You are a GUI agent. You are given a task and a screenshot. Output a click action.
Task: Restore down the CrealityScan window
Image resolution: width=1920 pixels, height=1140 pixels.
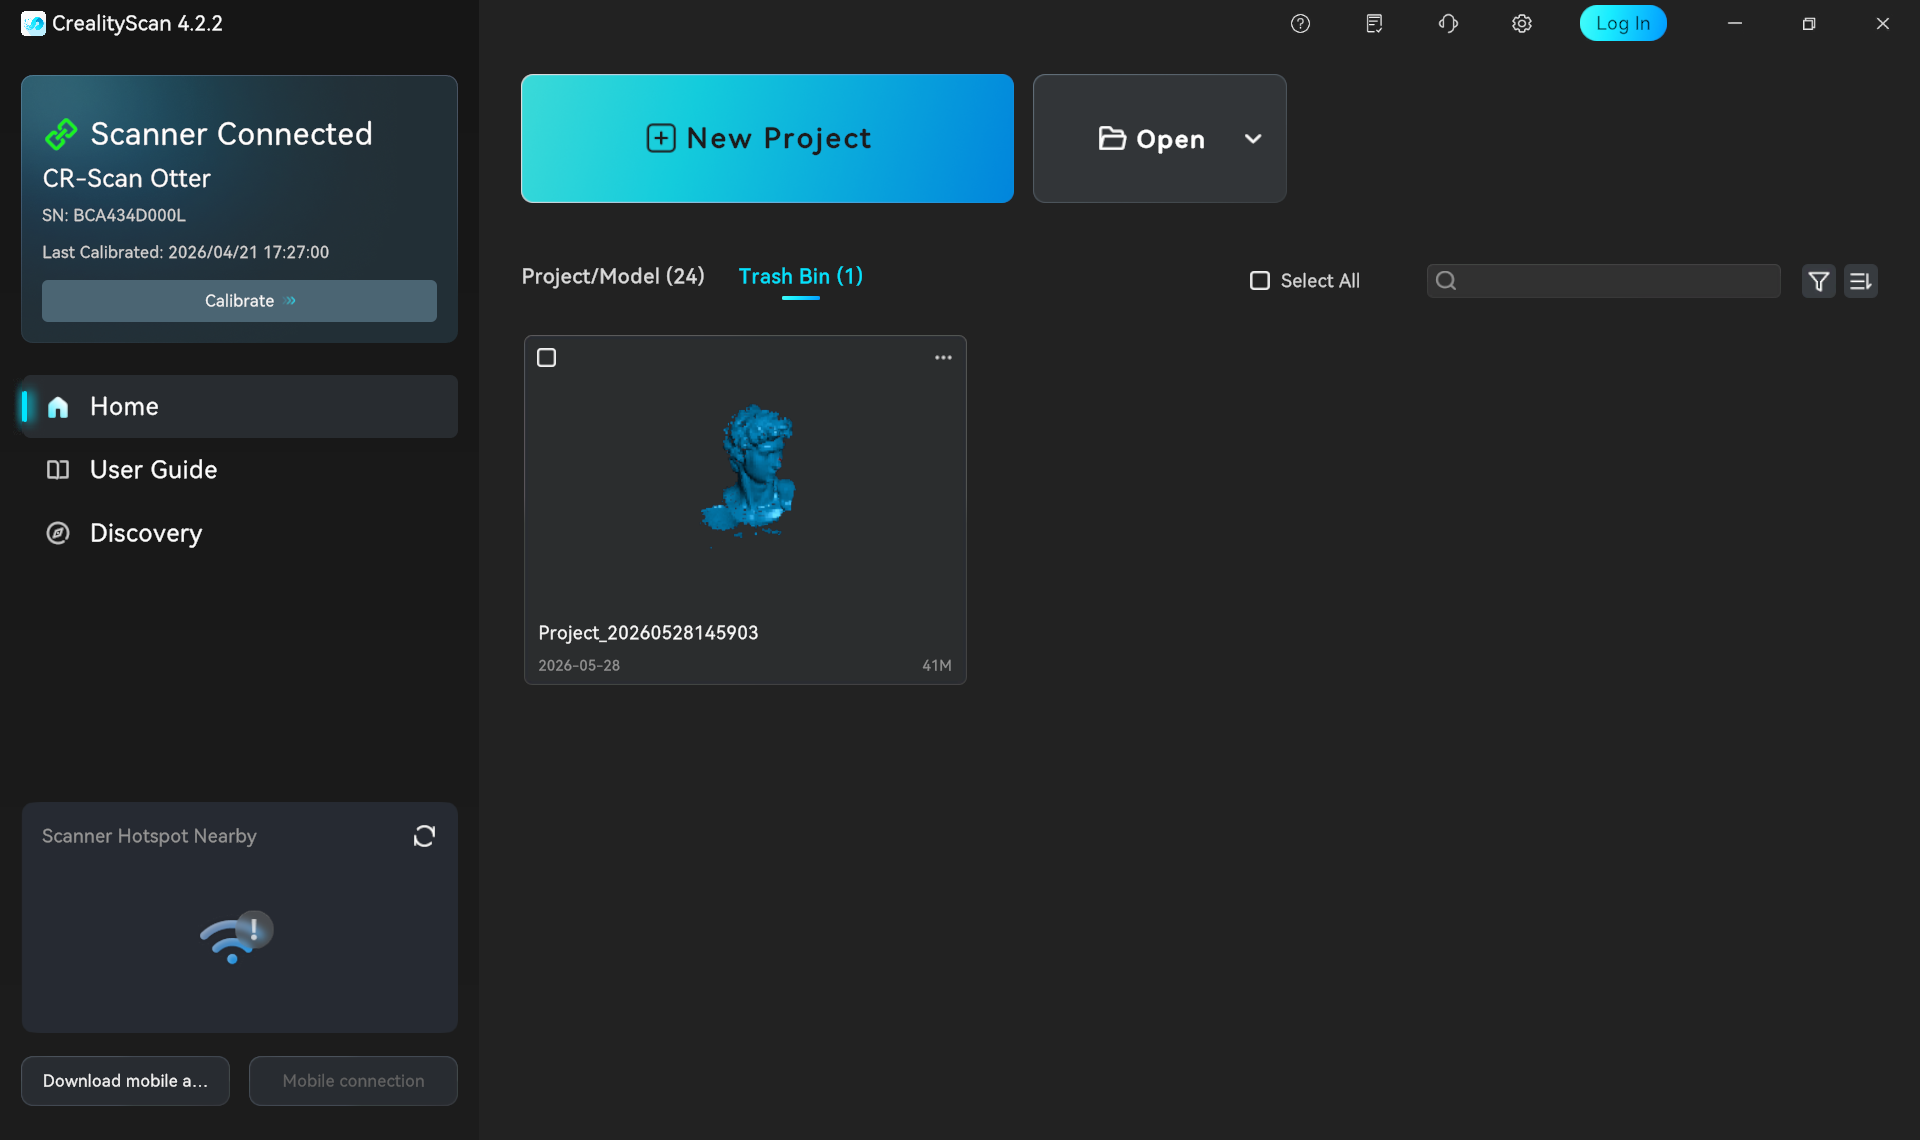point(1809,24)
